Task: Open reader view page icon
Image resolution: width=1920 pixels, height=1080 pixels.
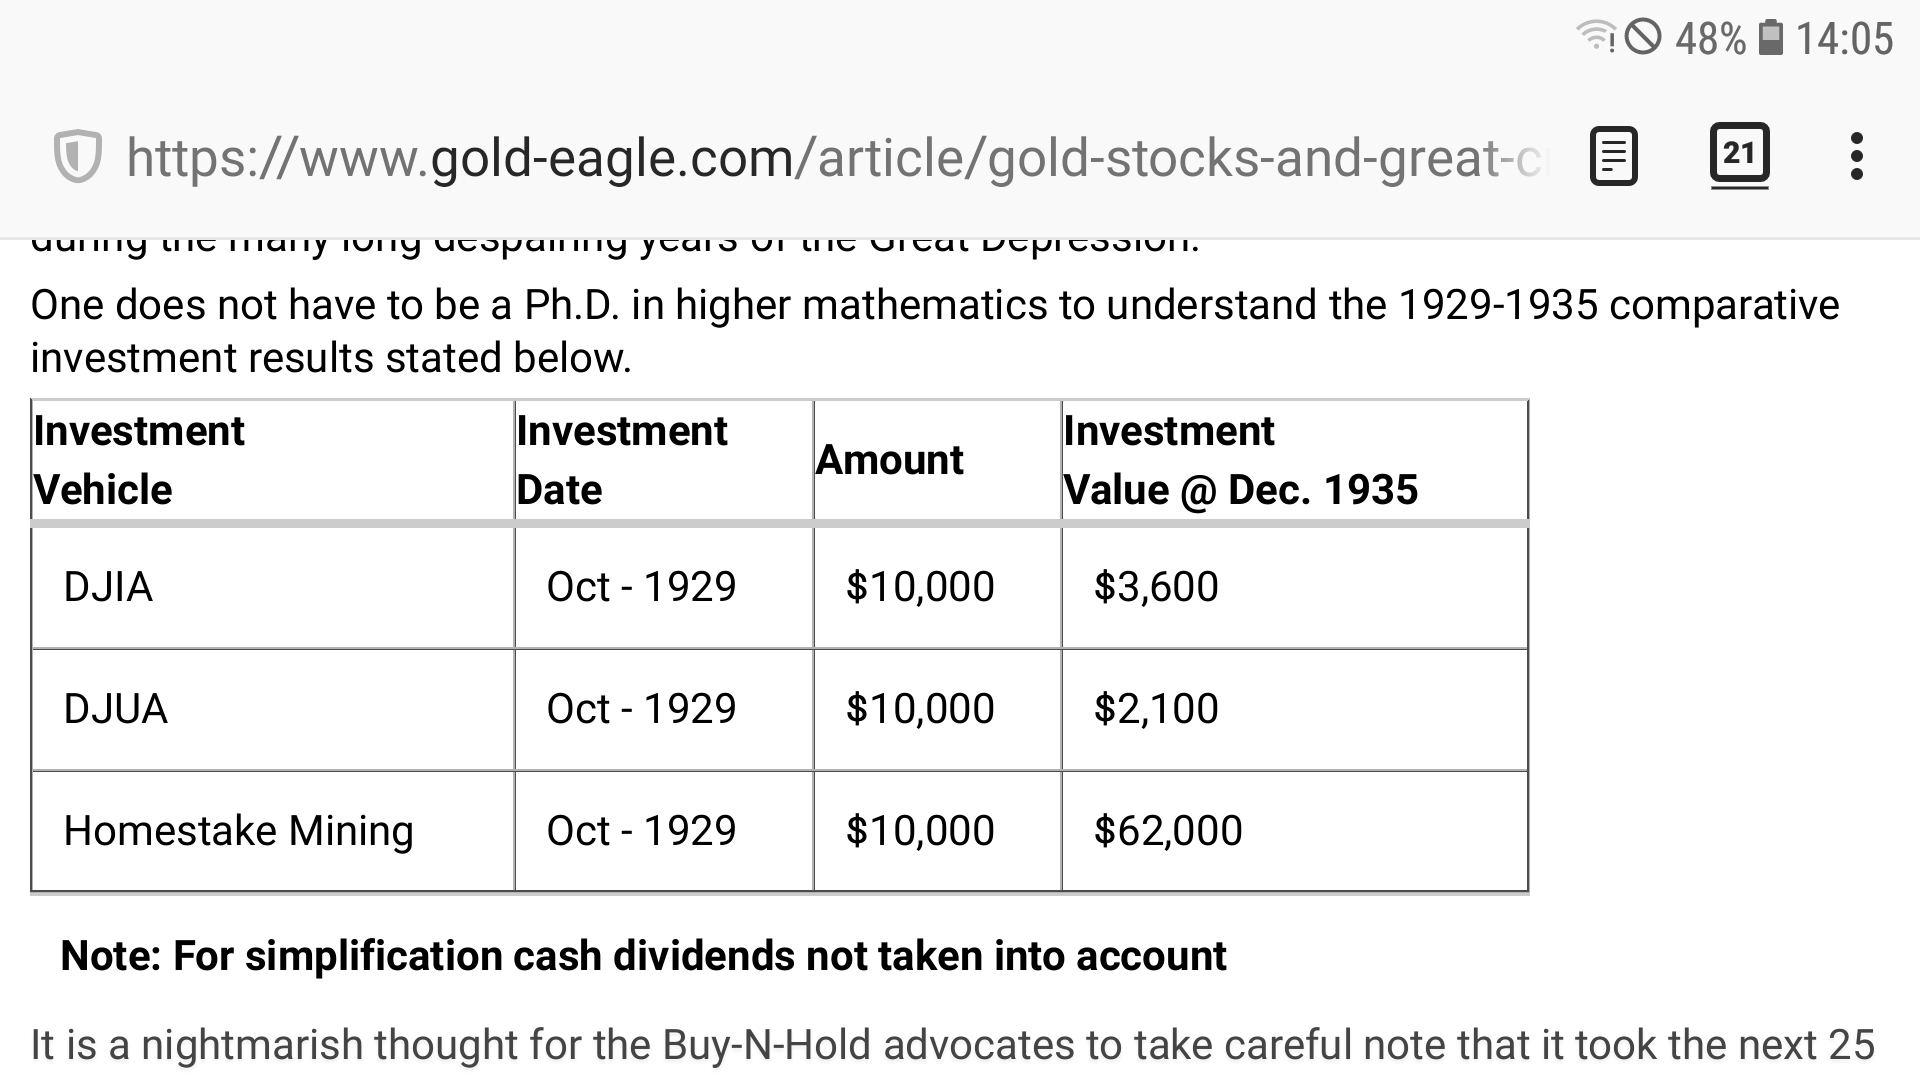Action: (1613, 157)
